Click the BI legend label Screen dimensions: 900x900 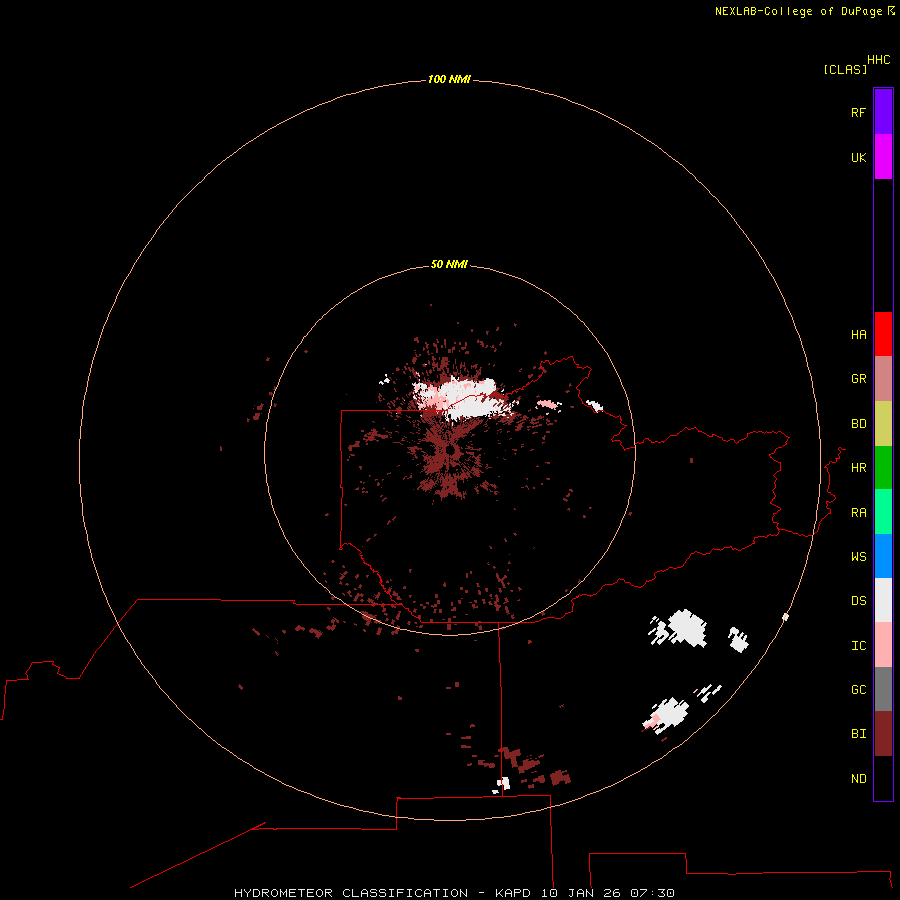pyautogui.click(x=858, y=734)
